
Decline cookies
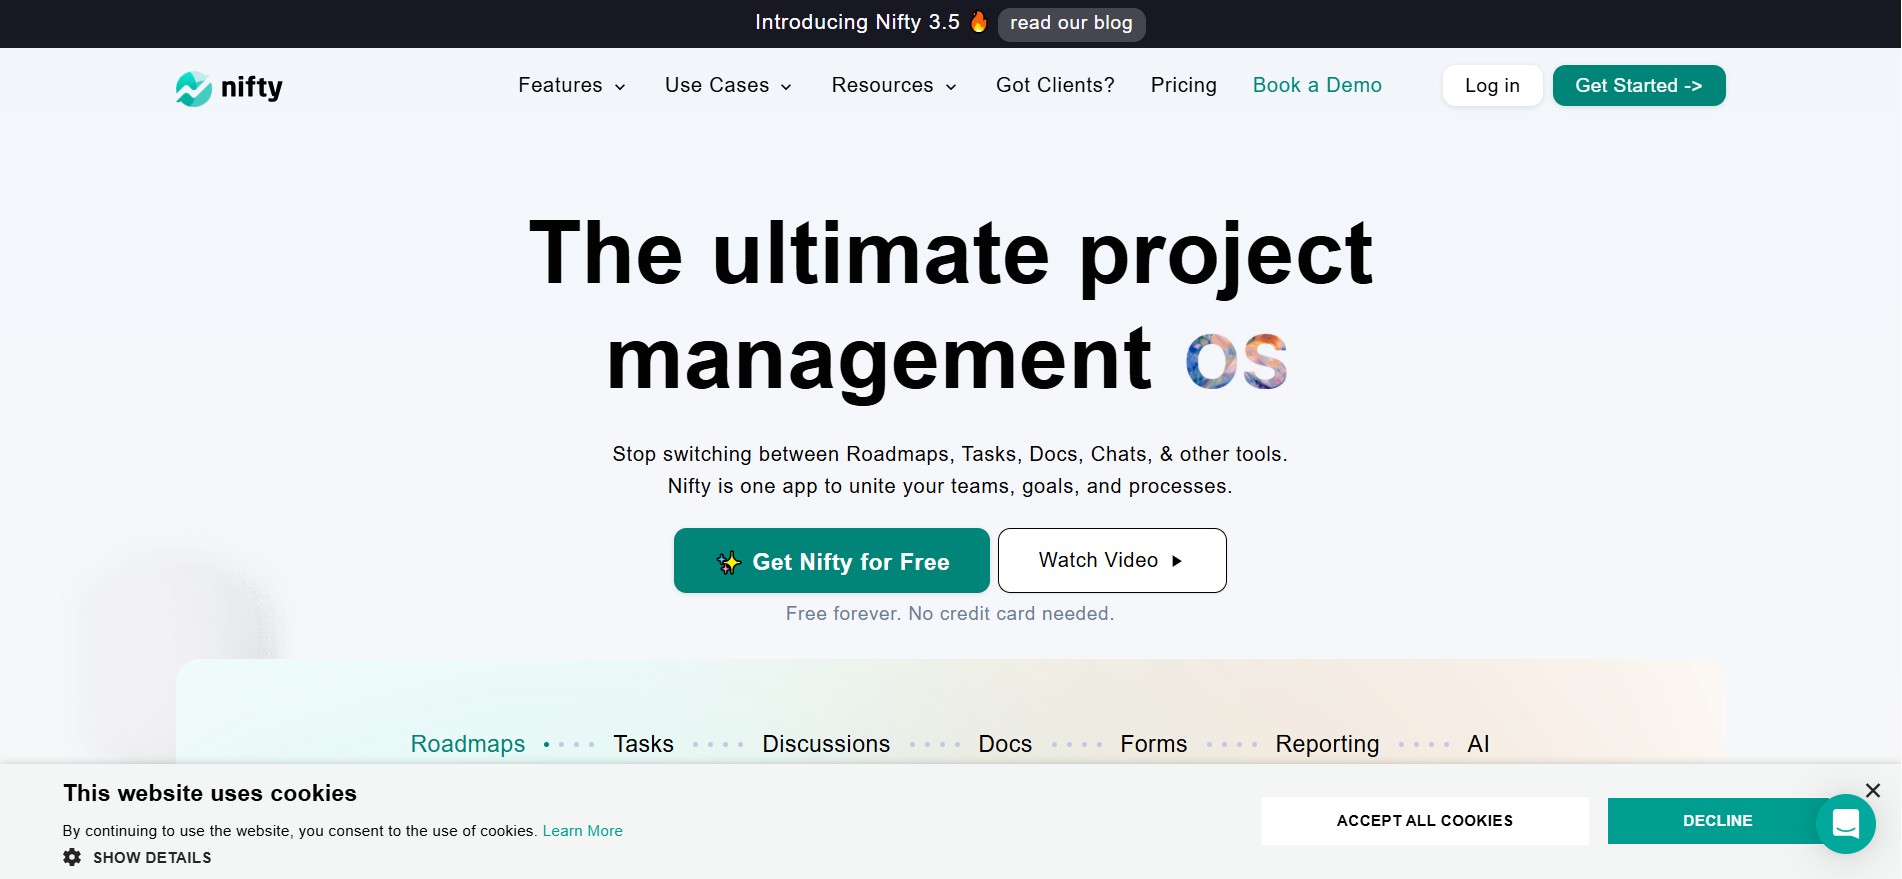(1717, 821)
